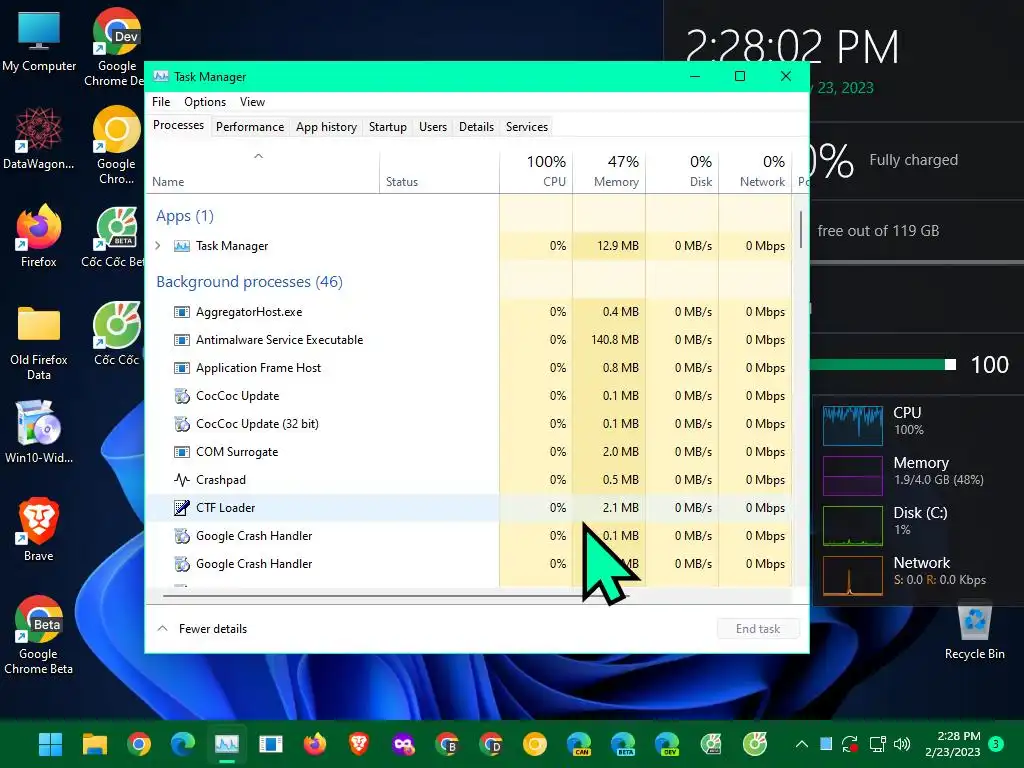
Task: Select the first Google Crash Handler row
Action: [469, 536]
